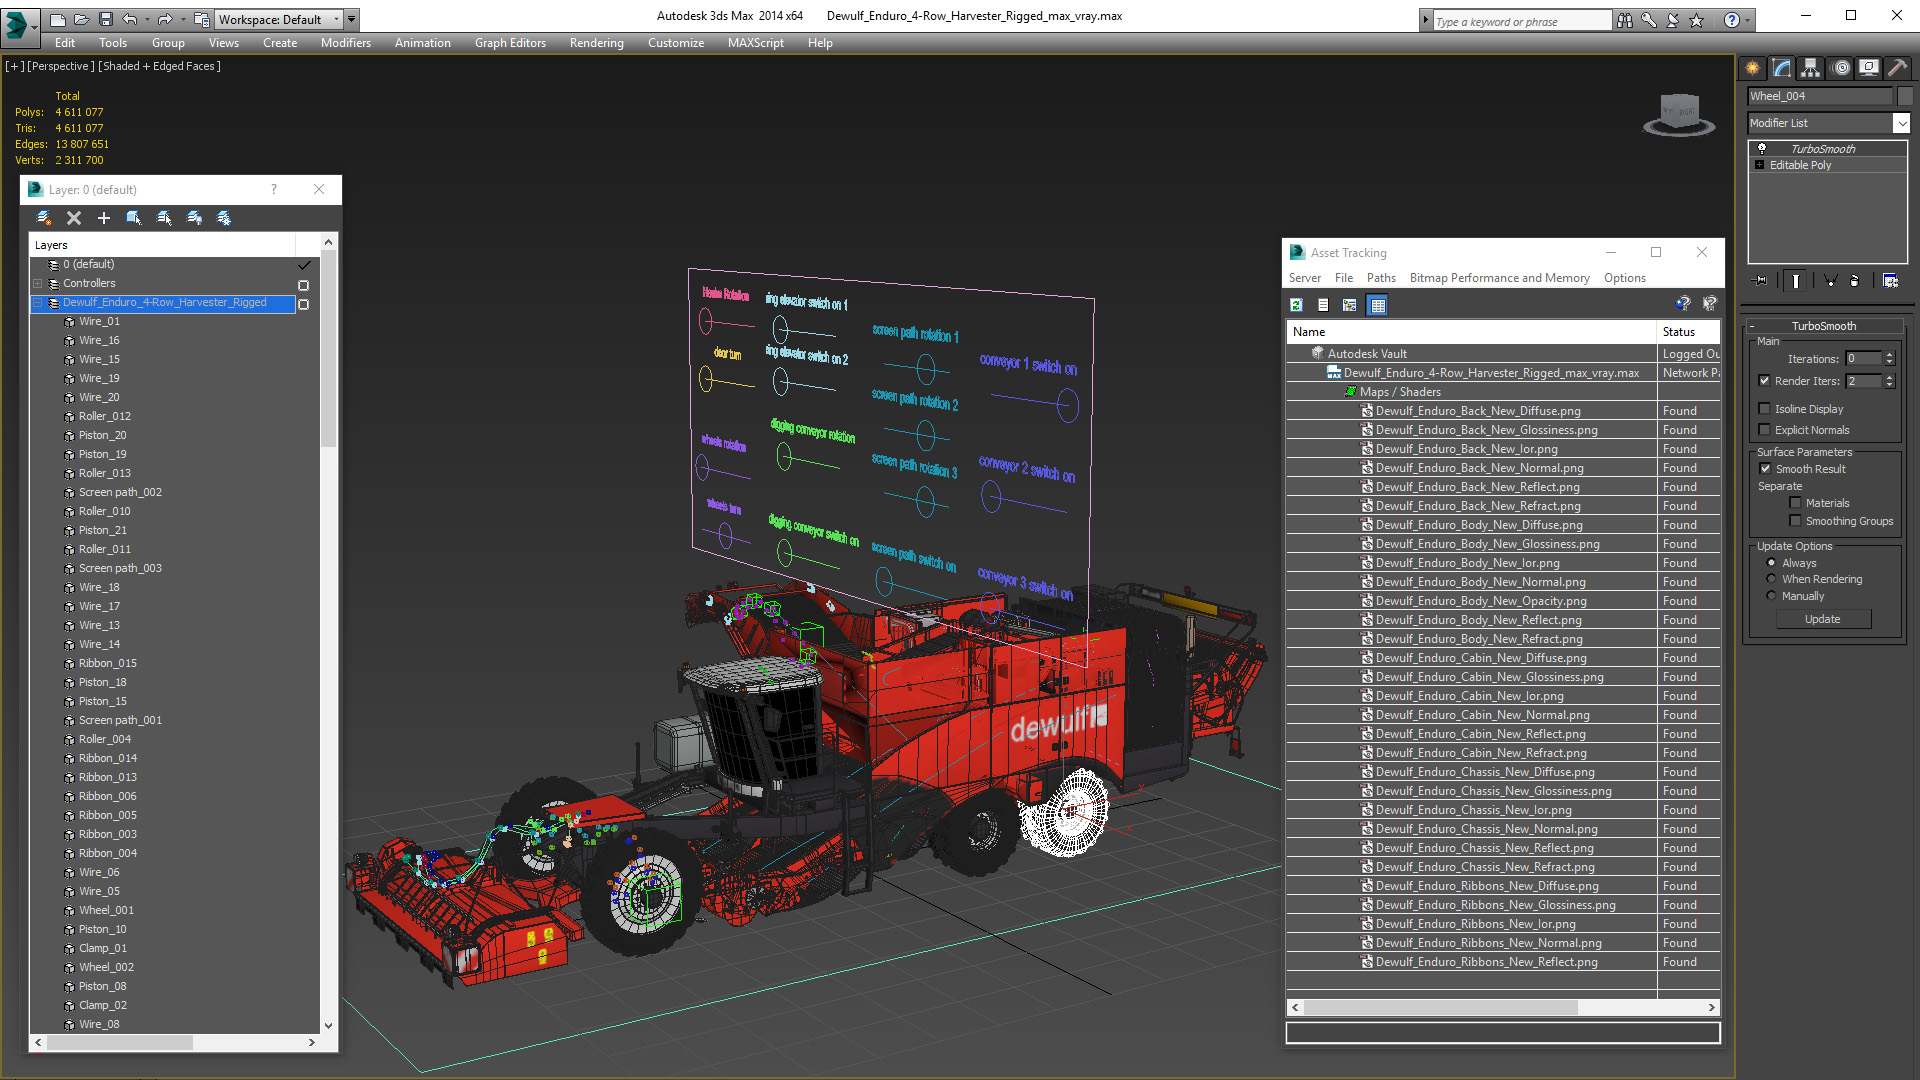Image resolution: width=1920 pixels, height=1080 pixels.
Task: Click the Save File floppy icon
Action: point(105,19)
